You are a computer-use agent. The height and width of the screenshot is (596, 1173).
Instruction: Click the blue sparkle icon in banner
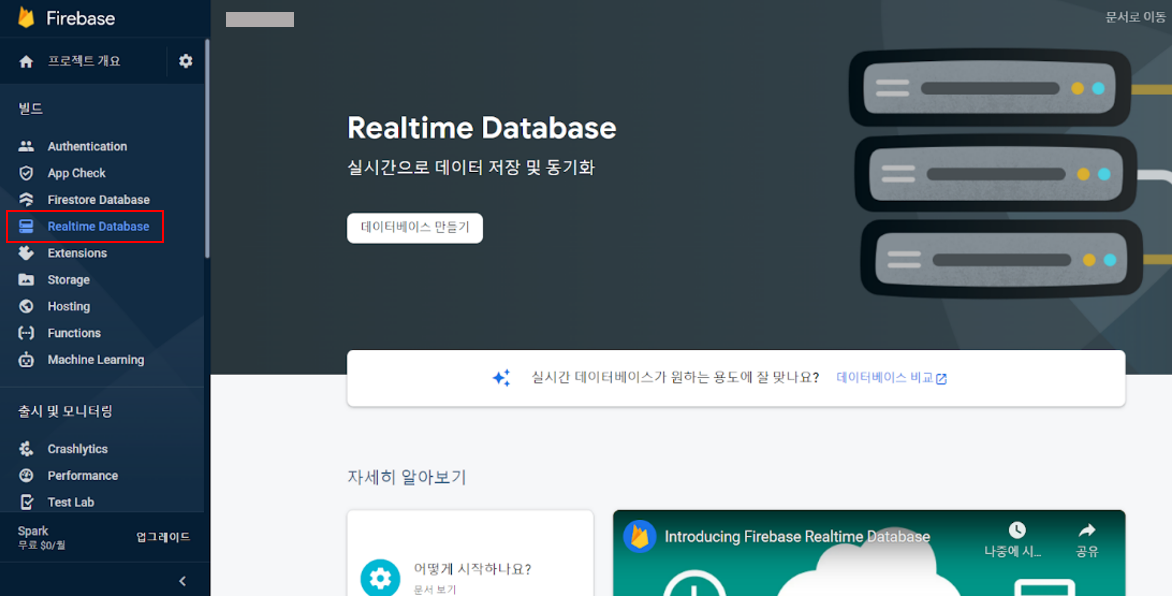tap(501, 378)
